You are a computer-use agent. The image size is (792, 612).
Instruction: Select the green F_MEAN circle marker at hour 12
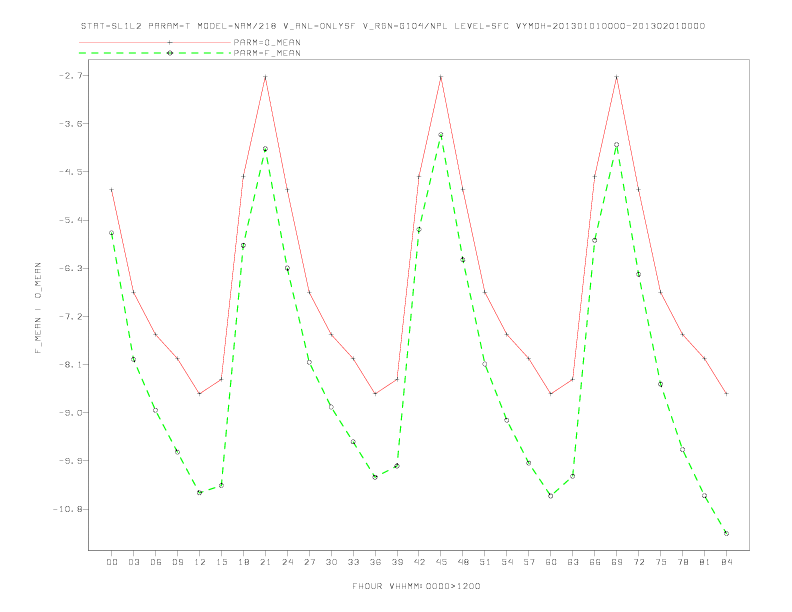[x=200, y=493]
